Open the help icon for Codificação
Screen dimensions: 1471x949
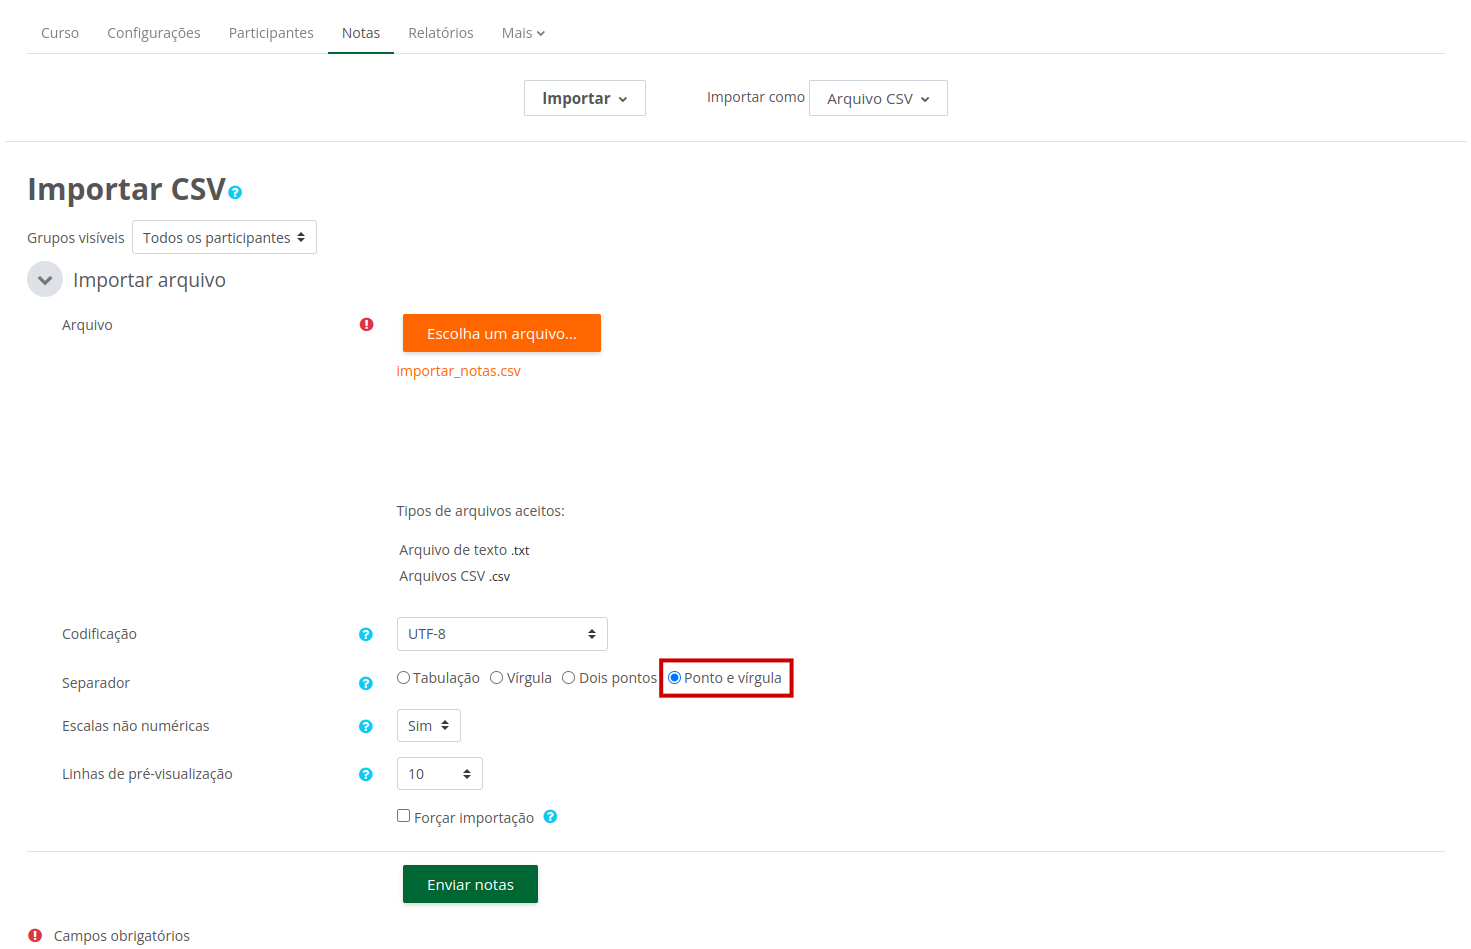coord(366,634)
